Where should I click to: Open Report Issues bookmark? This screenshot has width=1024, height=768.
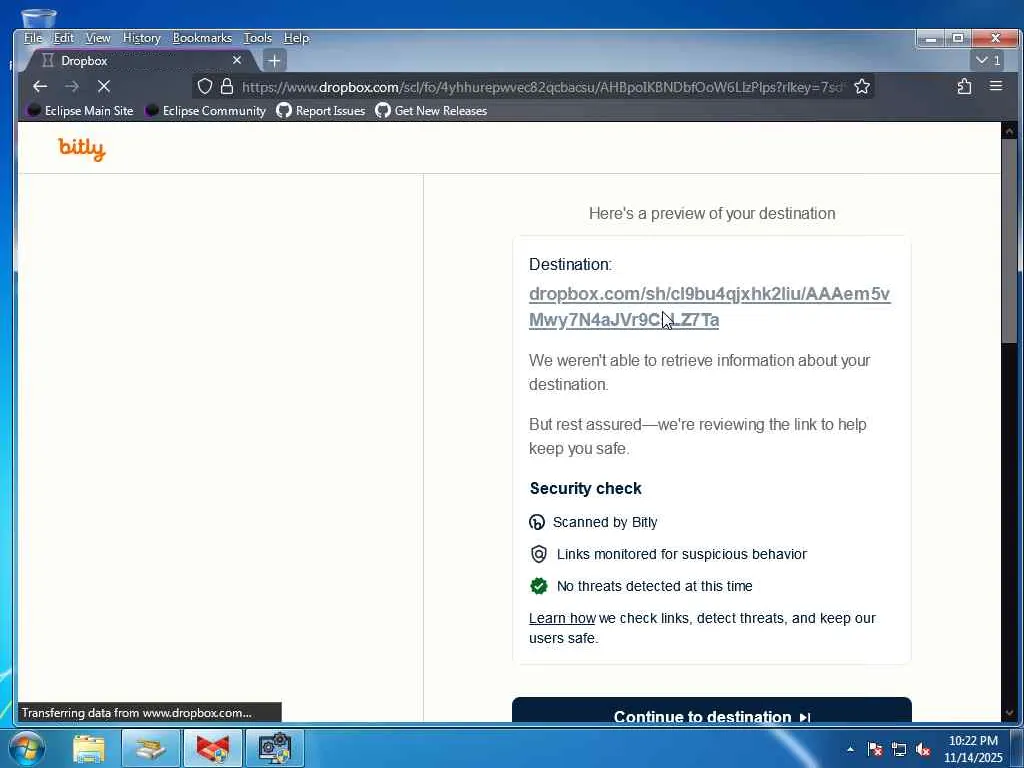(321, 111)
